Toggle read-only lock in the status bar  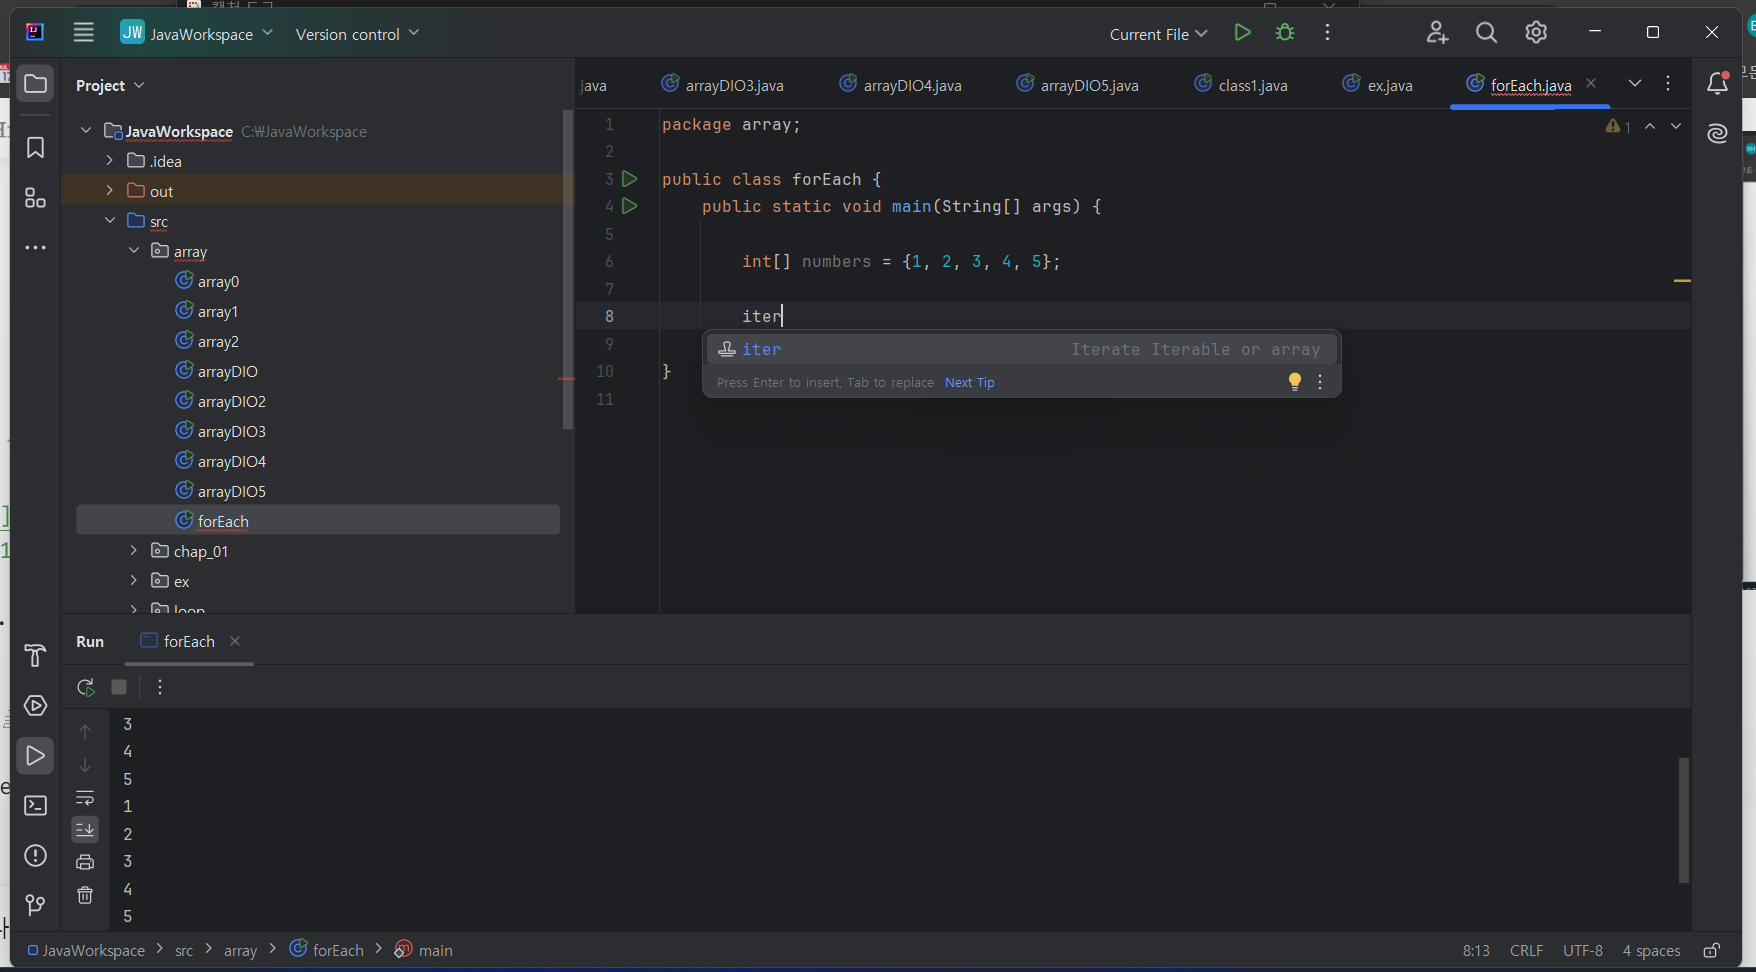[x=1712, y=950]
